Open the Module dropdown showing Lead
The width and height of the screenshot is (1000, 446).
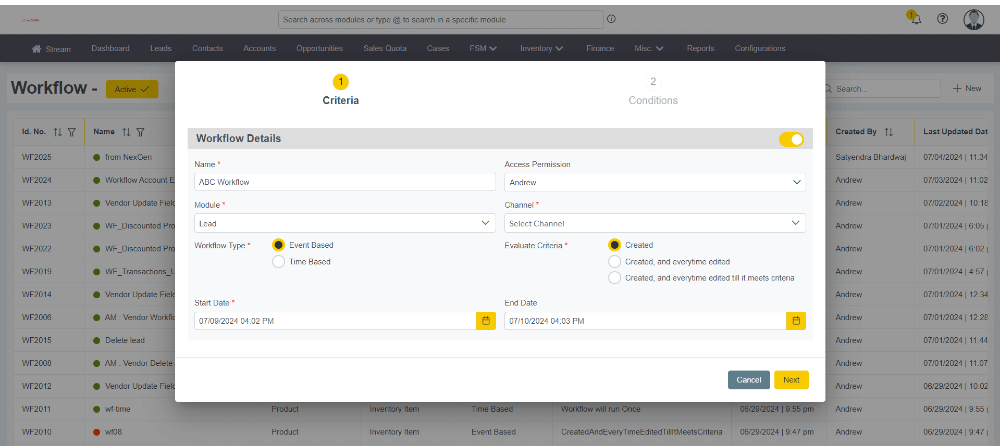coord(344,224)
